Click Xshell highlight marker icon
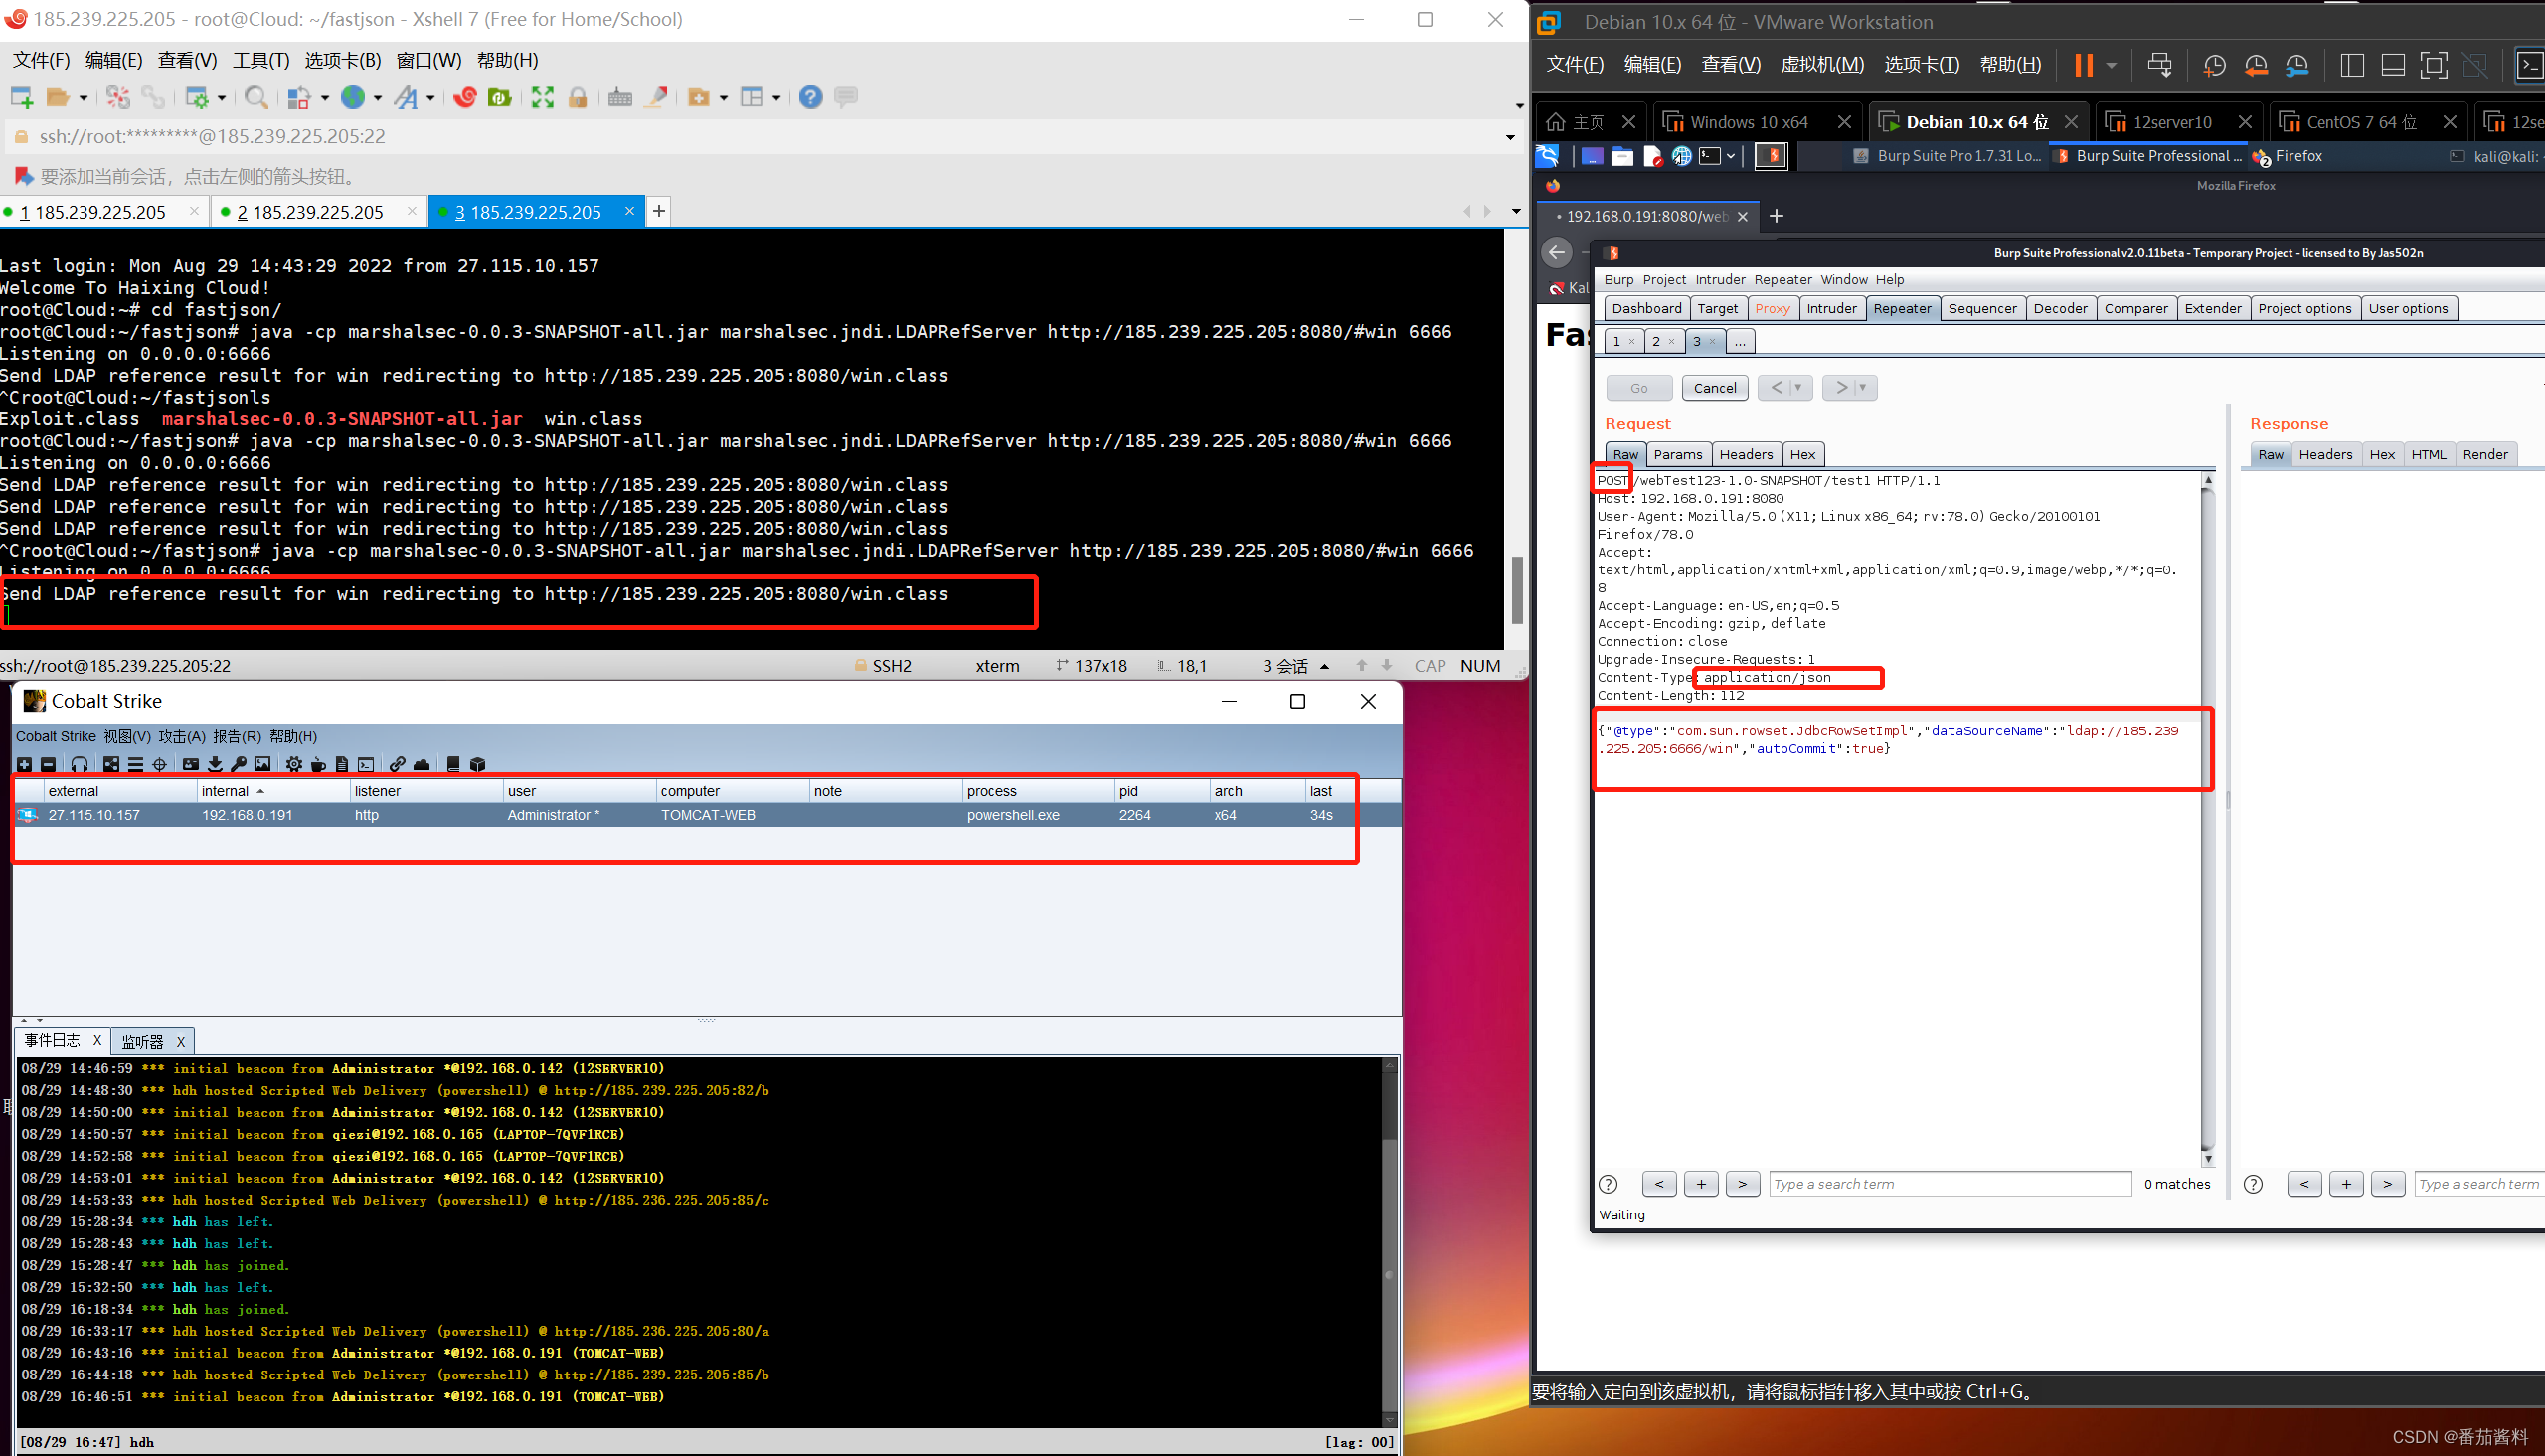 (657, 97)
